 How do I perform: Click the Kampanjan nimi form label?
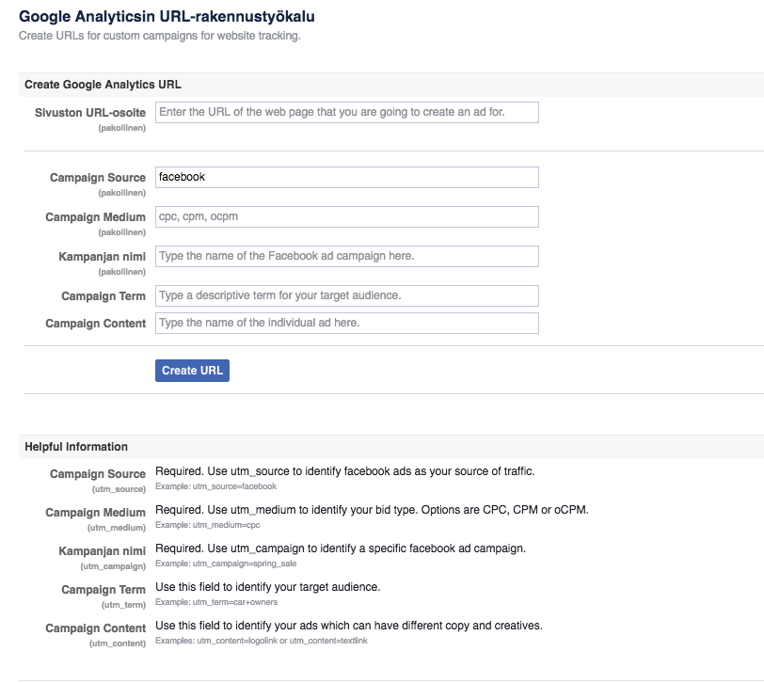(102, 257)
